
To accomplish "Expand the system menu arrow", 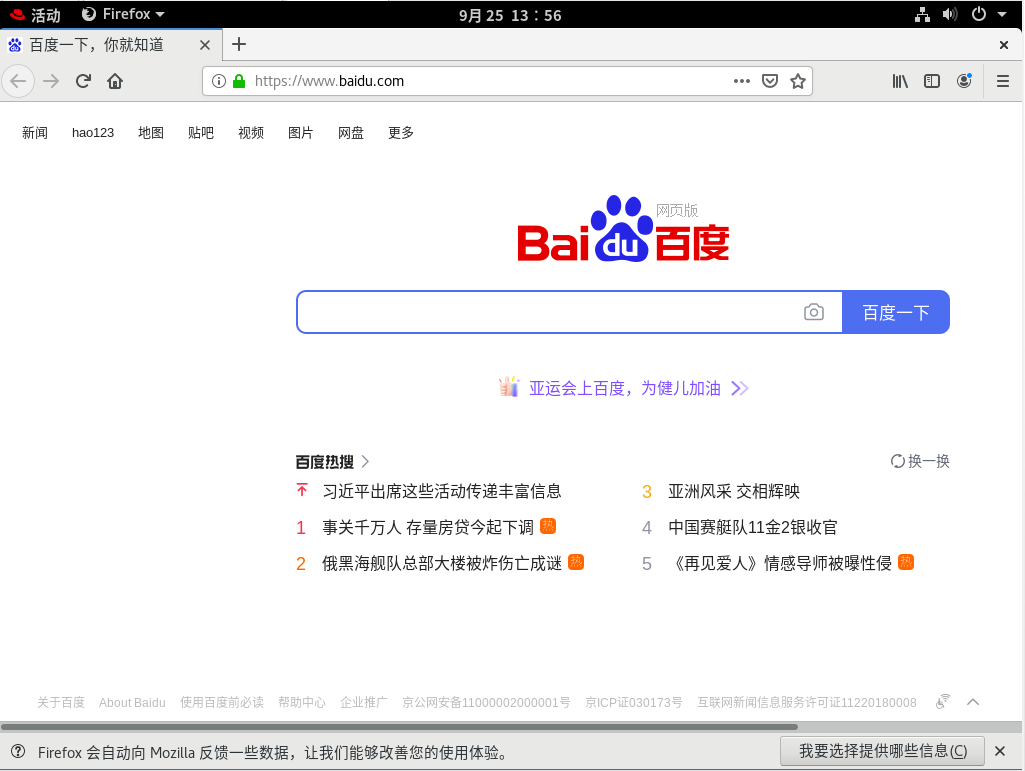I will pos(1001,14).
